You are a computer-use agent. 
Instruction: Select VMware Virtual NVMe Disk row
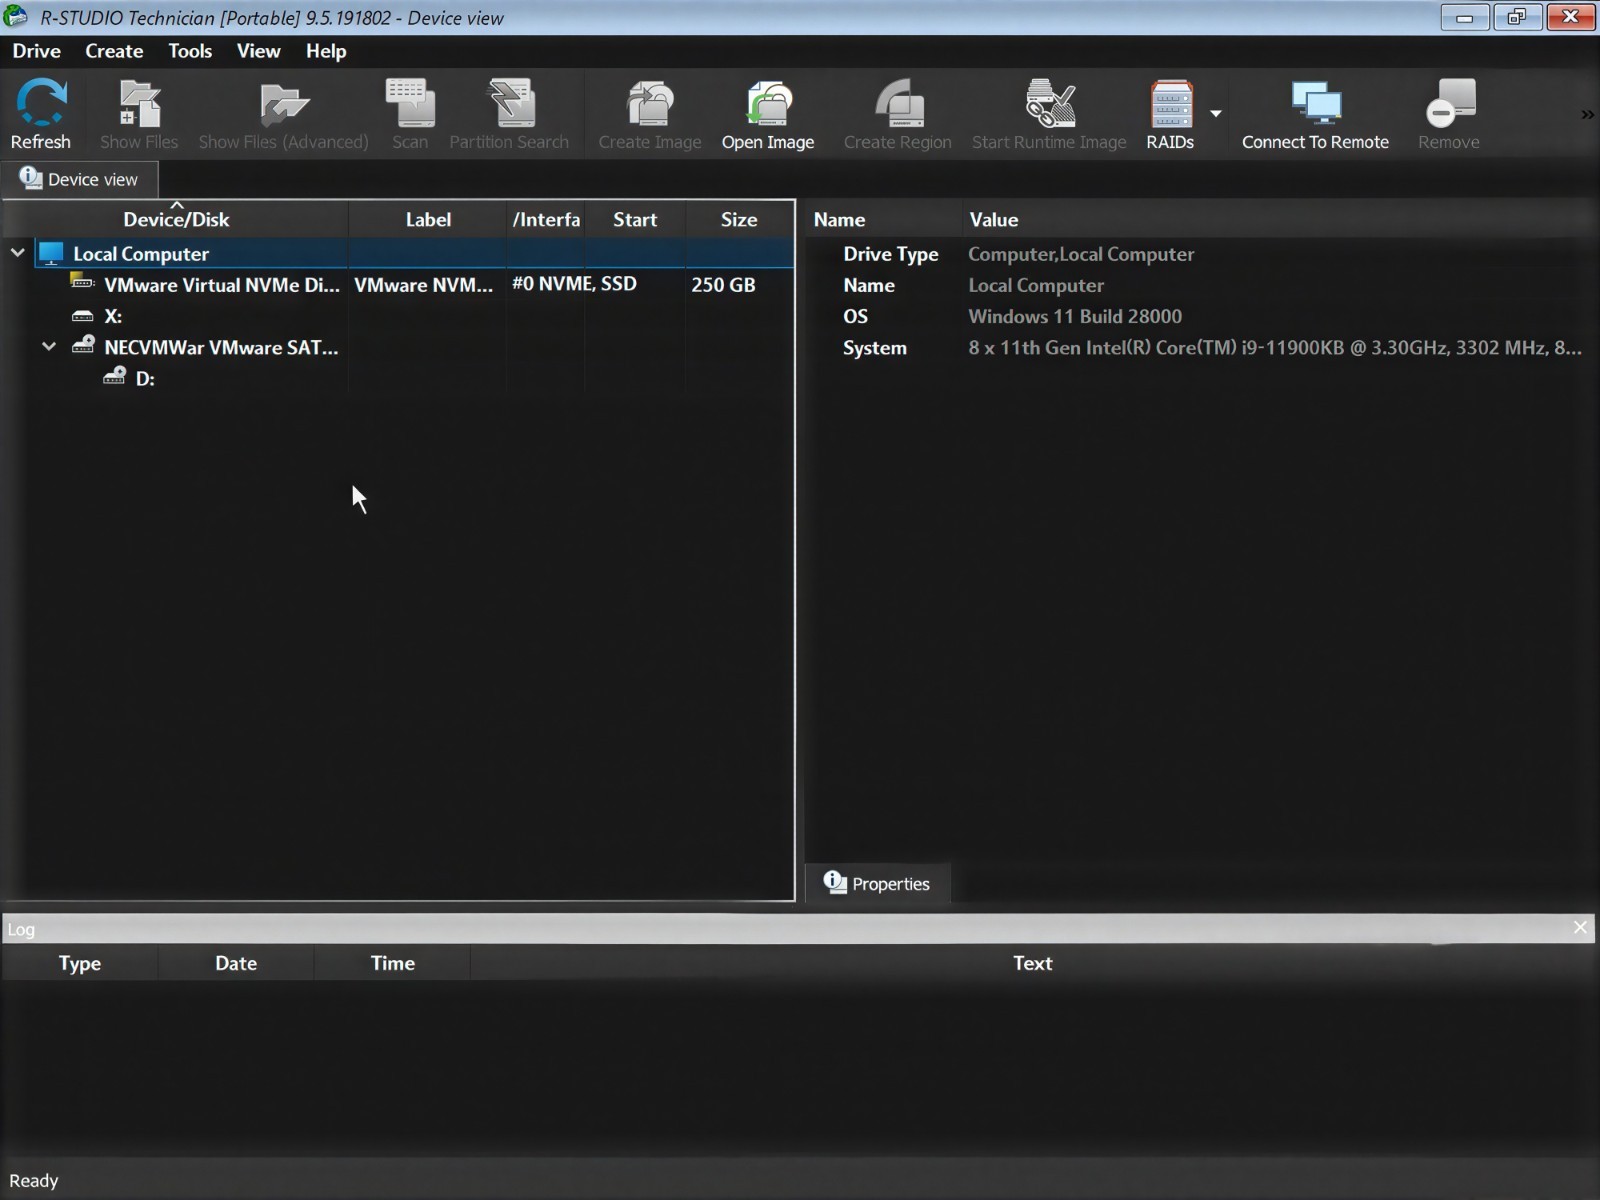[x=222, y=285]
